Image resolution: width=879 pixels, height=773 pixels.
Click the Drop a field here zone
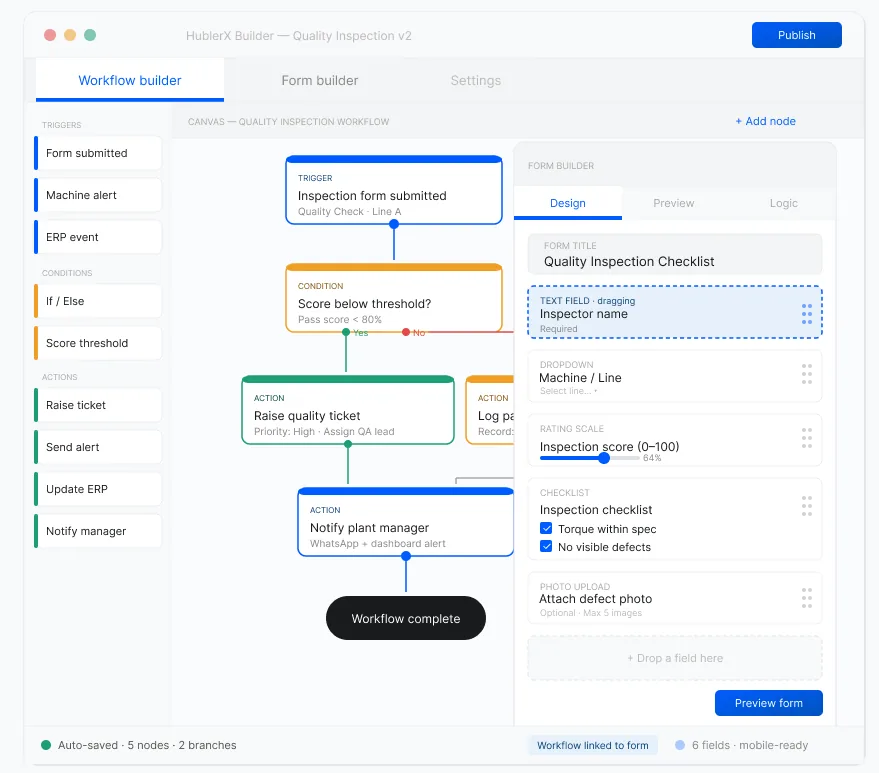674,658
